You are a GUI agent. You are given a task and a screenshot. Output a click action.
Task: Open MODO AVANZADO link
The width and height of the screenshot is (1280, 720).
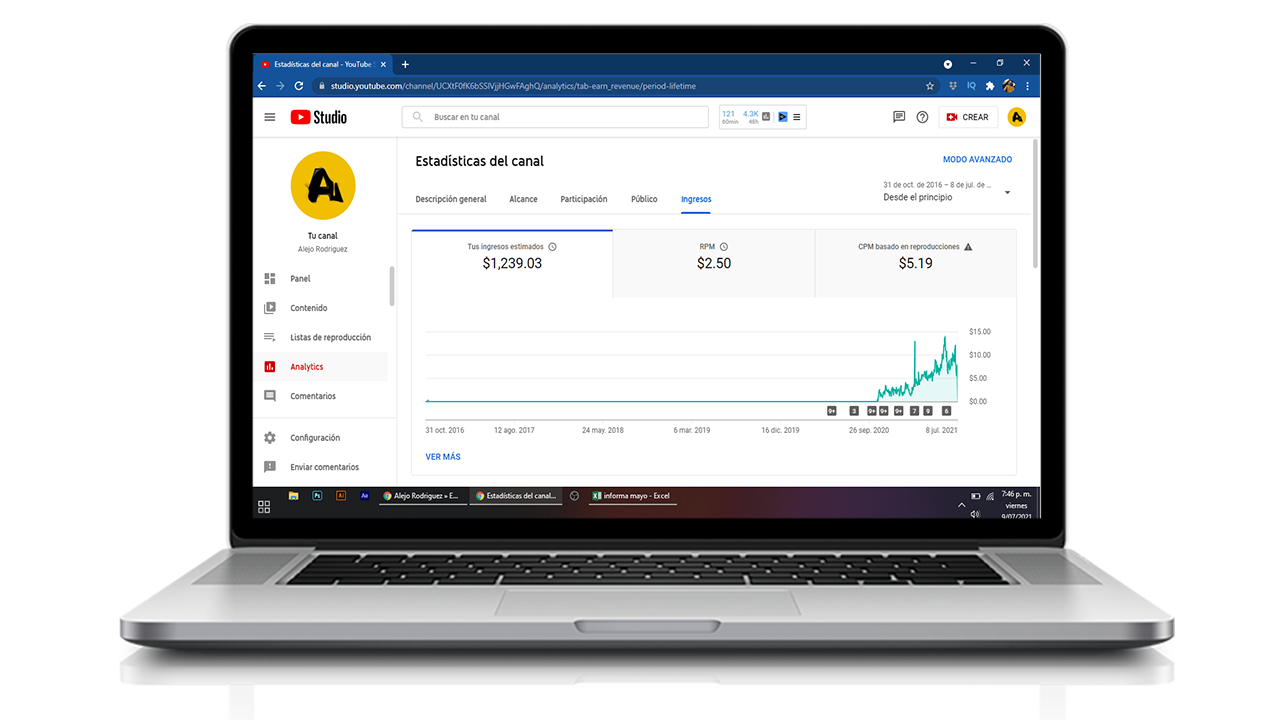[x=977, y=160]
